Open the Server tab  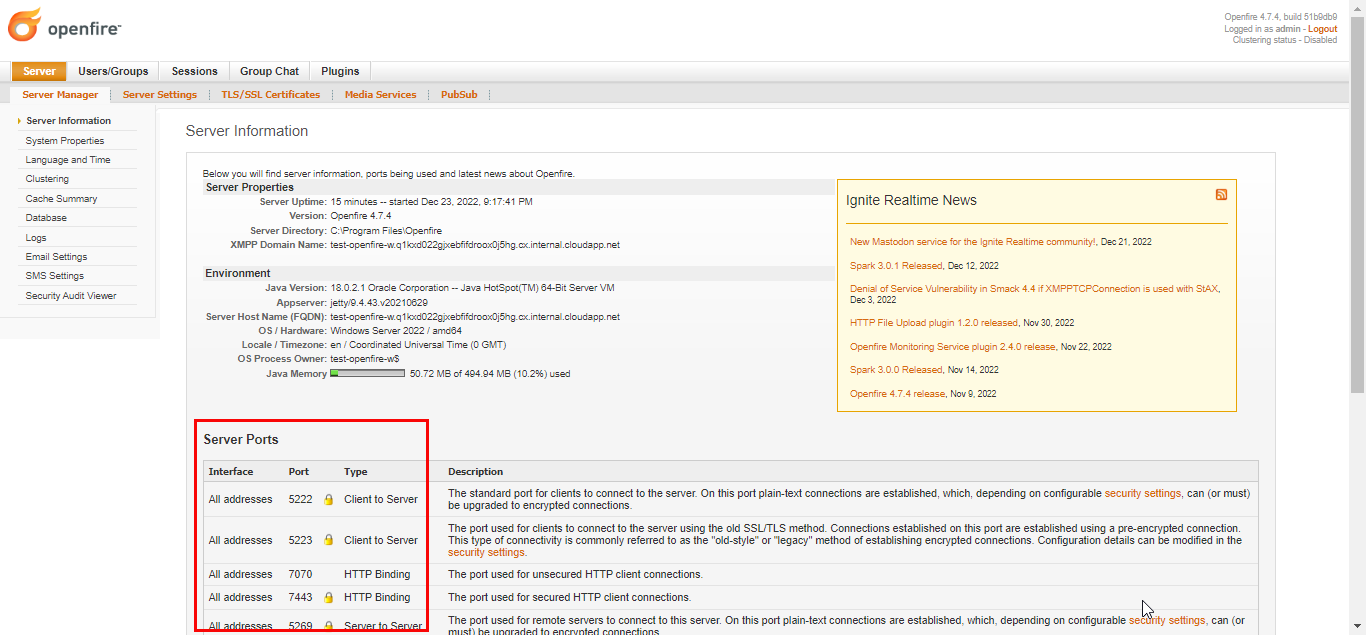[x=39, y=71]
